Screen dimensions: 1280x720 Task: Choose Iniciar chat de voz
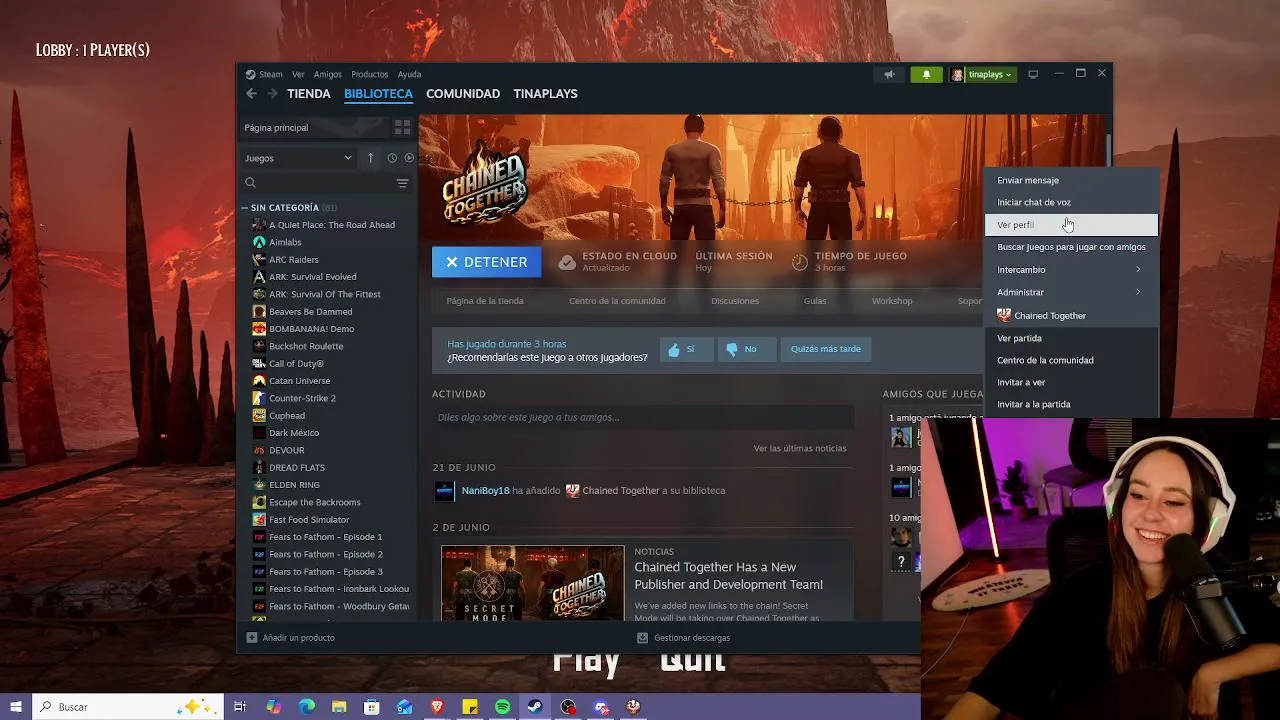[1071, 202]
